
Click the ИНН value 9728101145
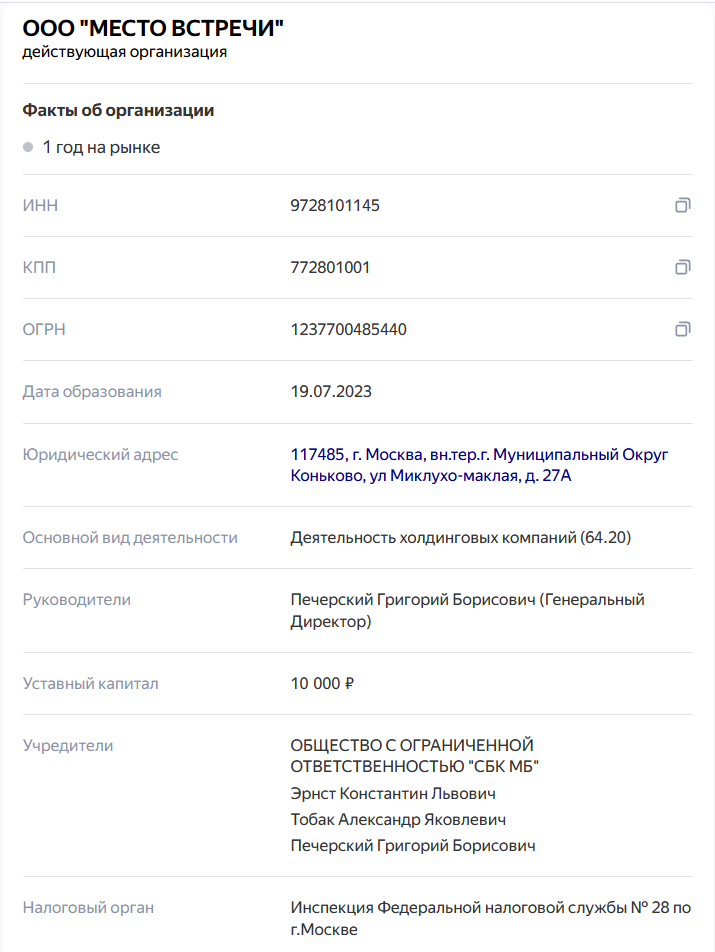[x=335, y=206]
